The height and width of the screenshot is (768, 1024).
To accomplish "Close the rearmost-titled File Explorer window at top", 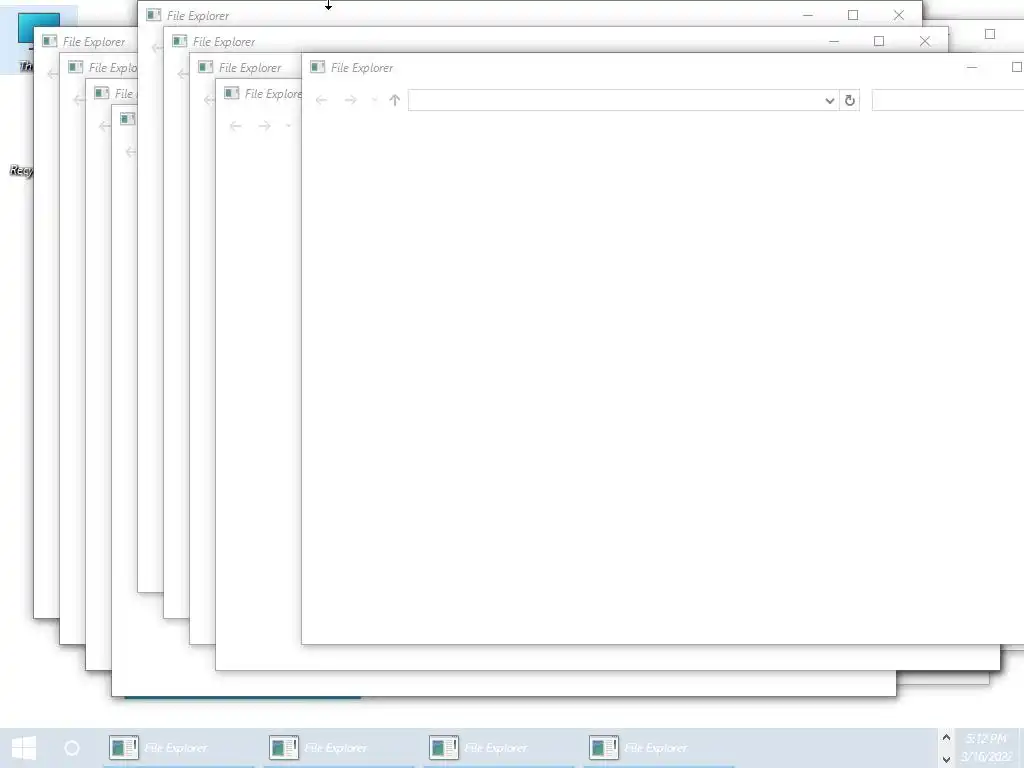I will coord(899,15).
